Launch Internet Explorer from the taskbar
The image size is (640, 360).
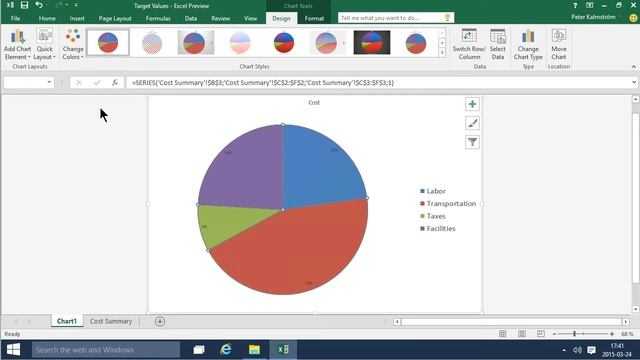click(x=226, y=350)
